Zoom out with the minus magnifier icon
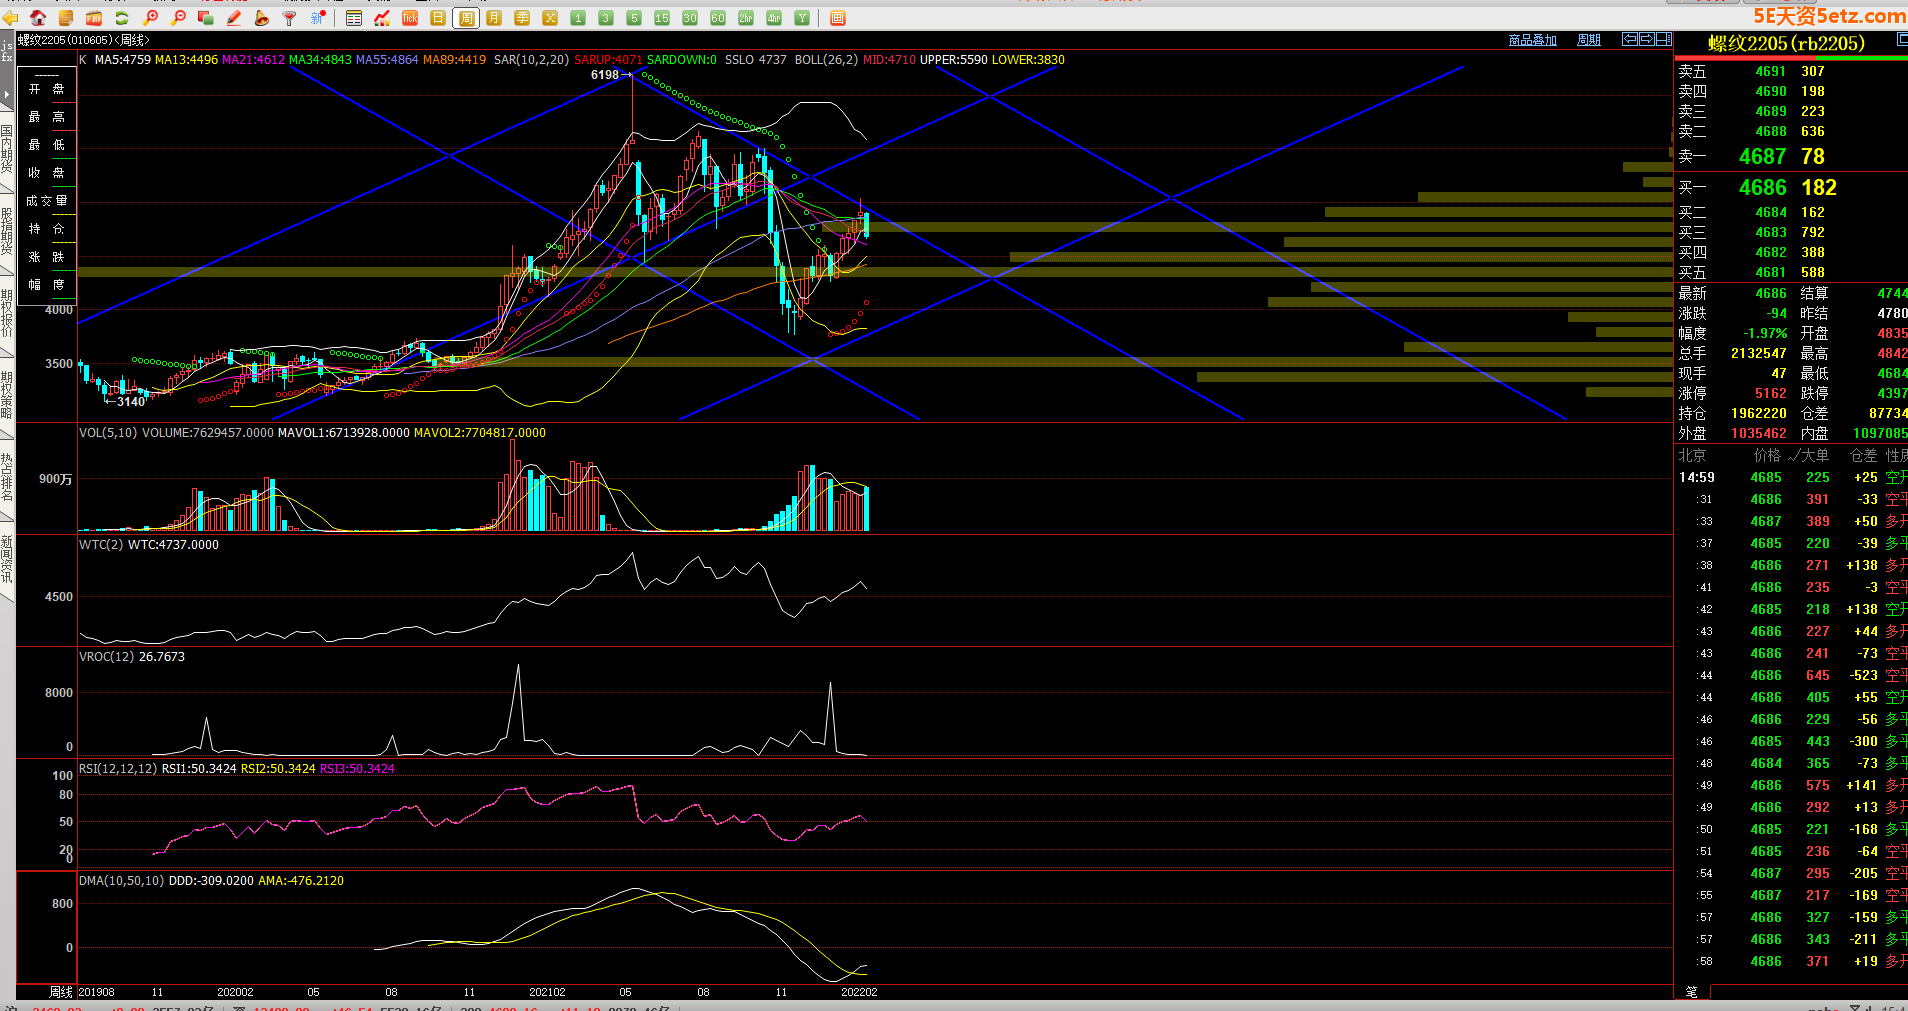1908x1011 pixels. tap(179, 18)
